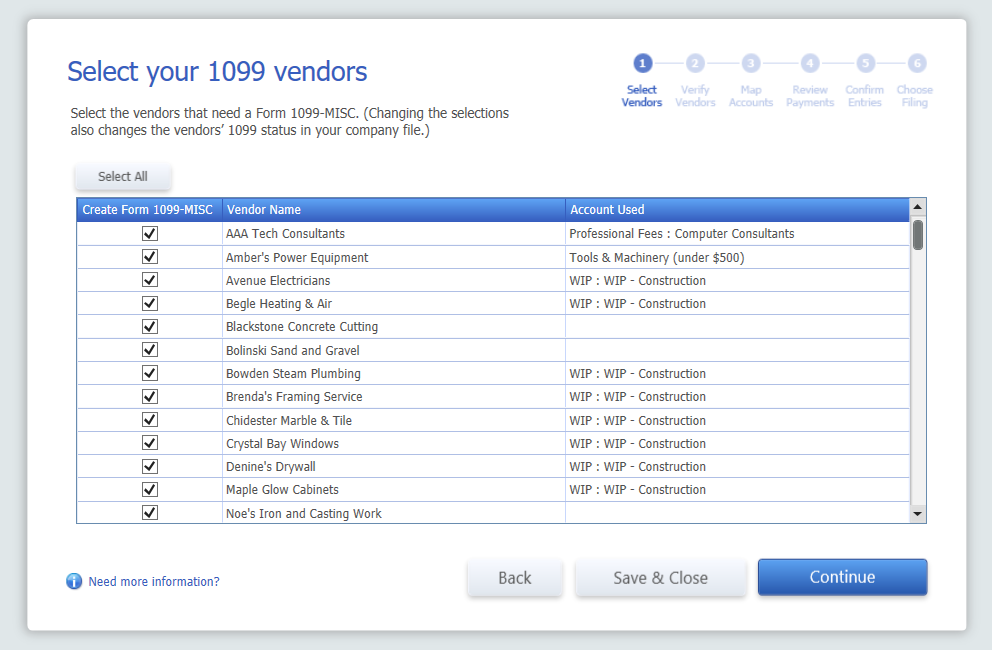Select Noe's Iron and Casting Work name
992x650 pixels.
pos(304,513)
